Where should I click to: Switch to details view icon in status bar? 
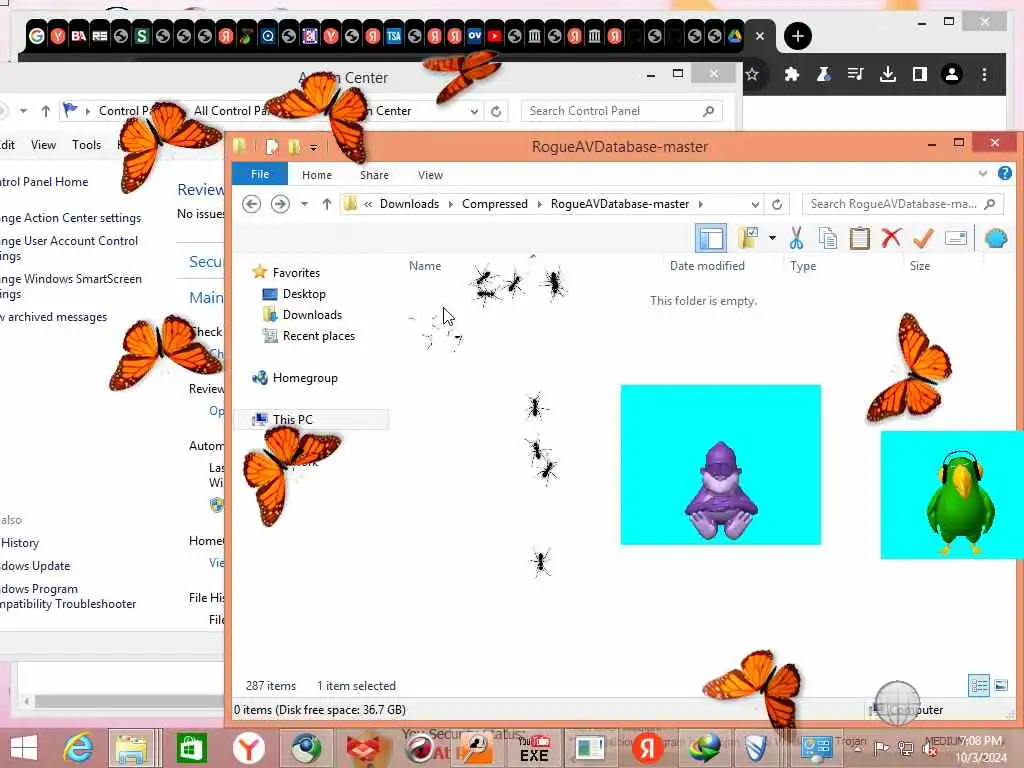(978, 685)
